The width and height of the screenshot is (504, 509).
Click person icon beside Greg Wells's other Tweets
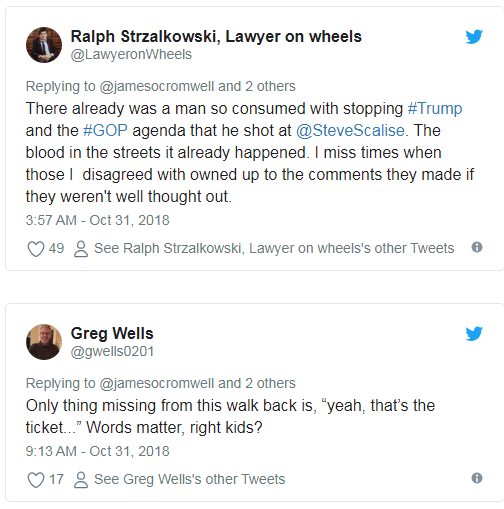click(x=81, y=480)
